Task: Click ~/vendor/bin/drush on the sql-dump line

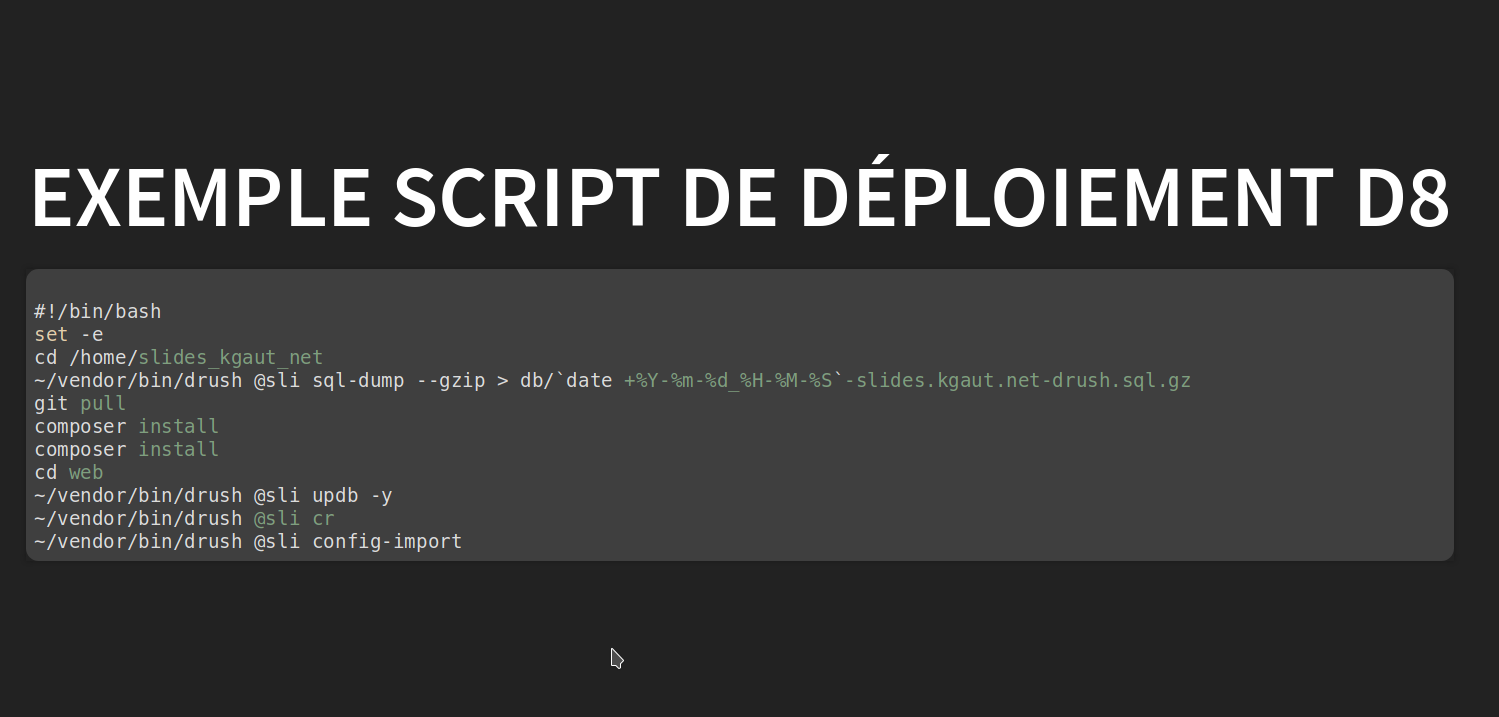Action: (138, 381)
